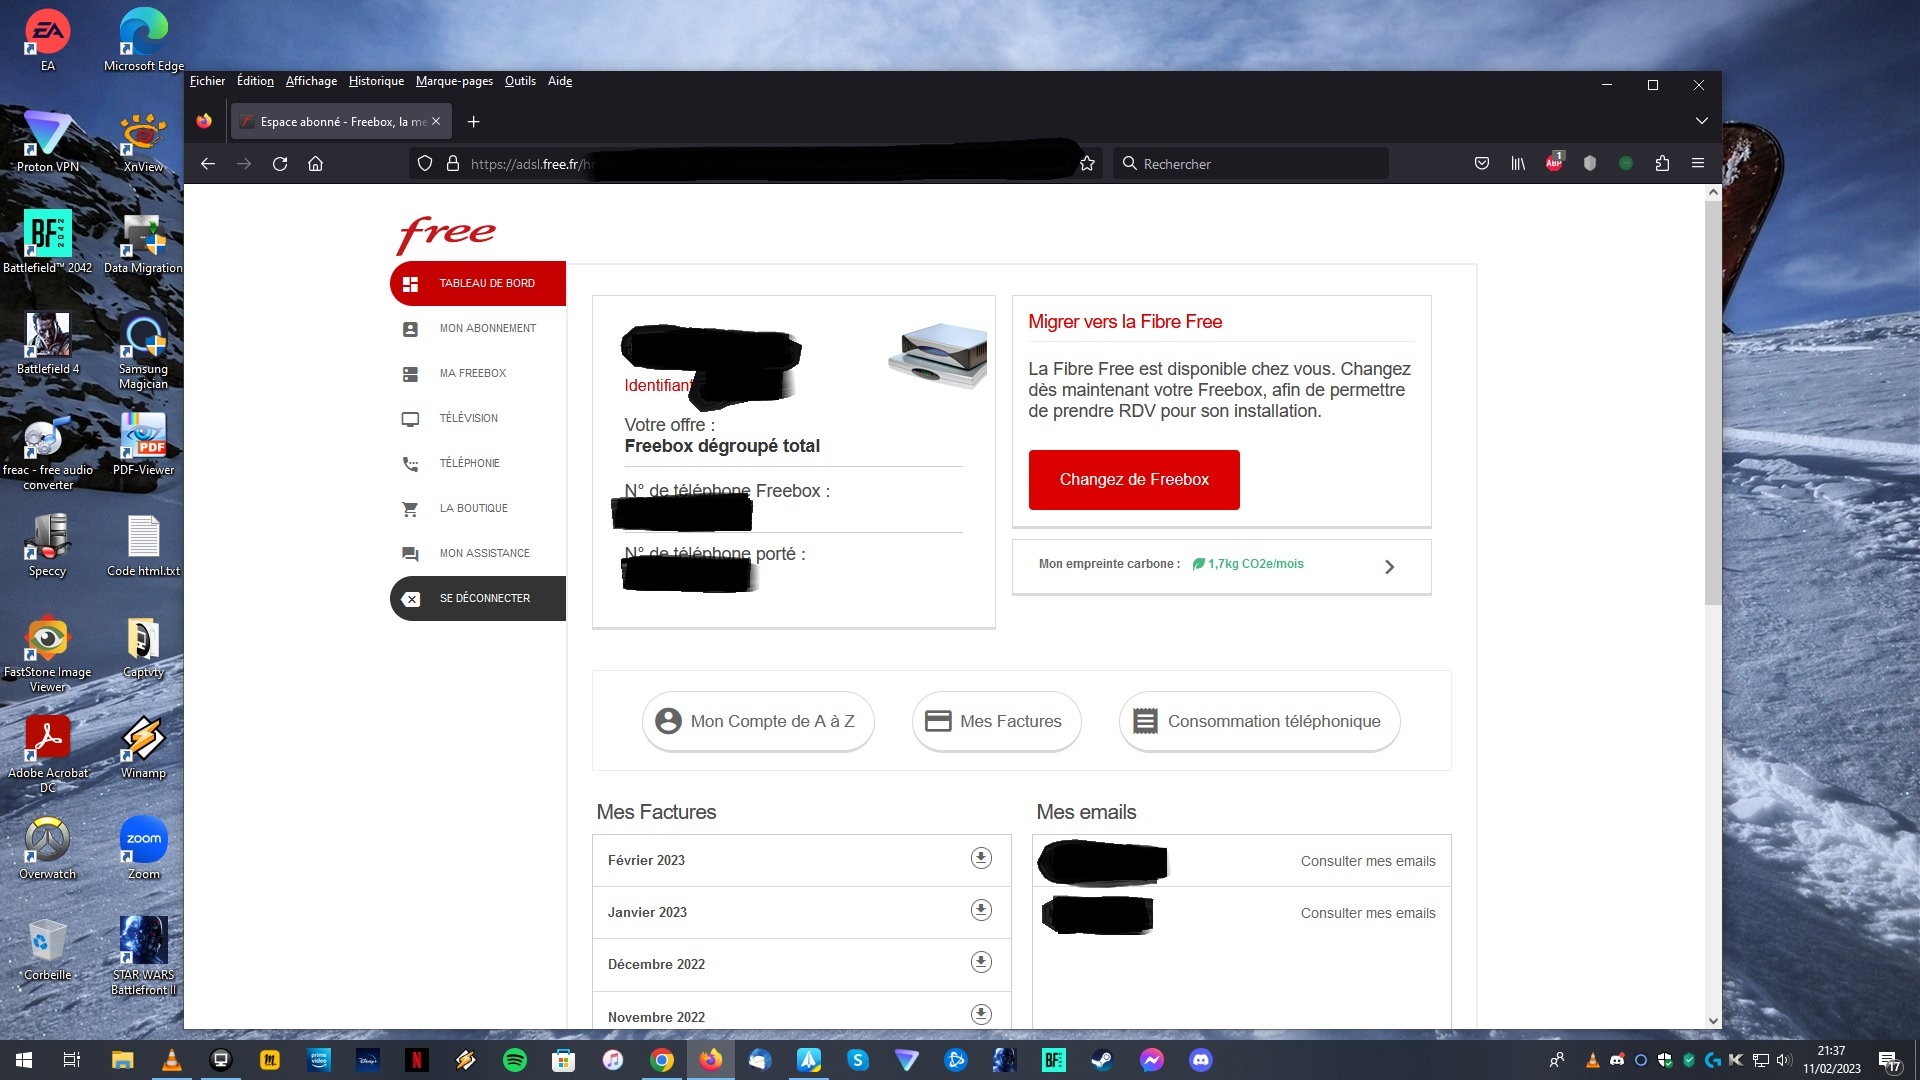The width and height of the screenshot is (1920, 1080).
Task: Open the Firefox hamburger application menu
Action: click(1698, 163)
